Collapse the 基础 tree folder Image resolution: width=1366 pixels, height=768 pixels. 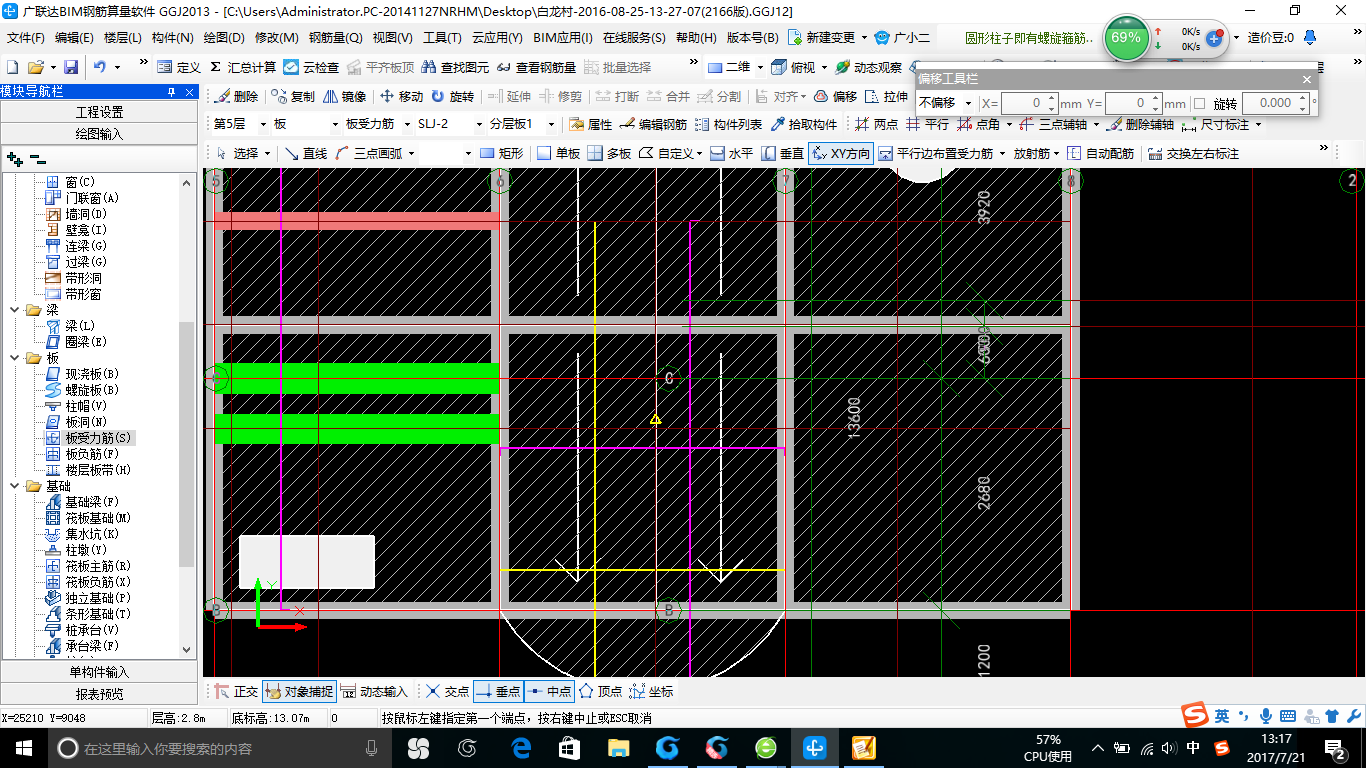click(16, 486)
